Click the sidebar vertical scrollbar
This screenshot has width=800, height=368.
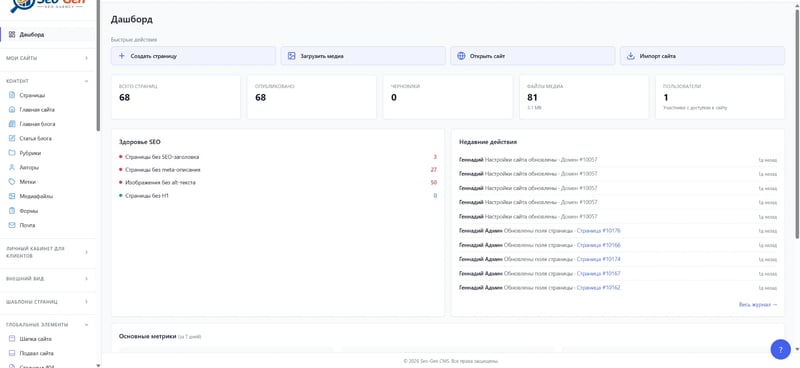[x=98, y=66]
